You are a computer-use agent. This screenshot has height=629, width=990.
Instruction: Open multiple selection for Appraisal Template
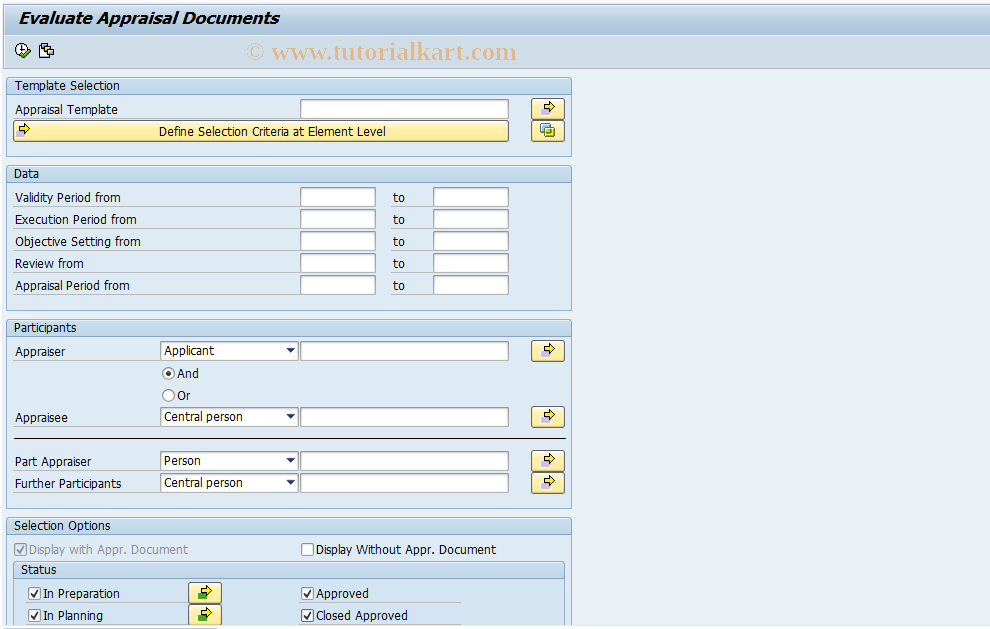tap(547, 109)
